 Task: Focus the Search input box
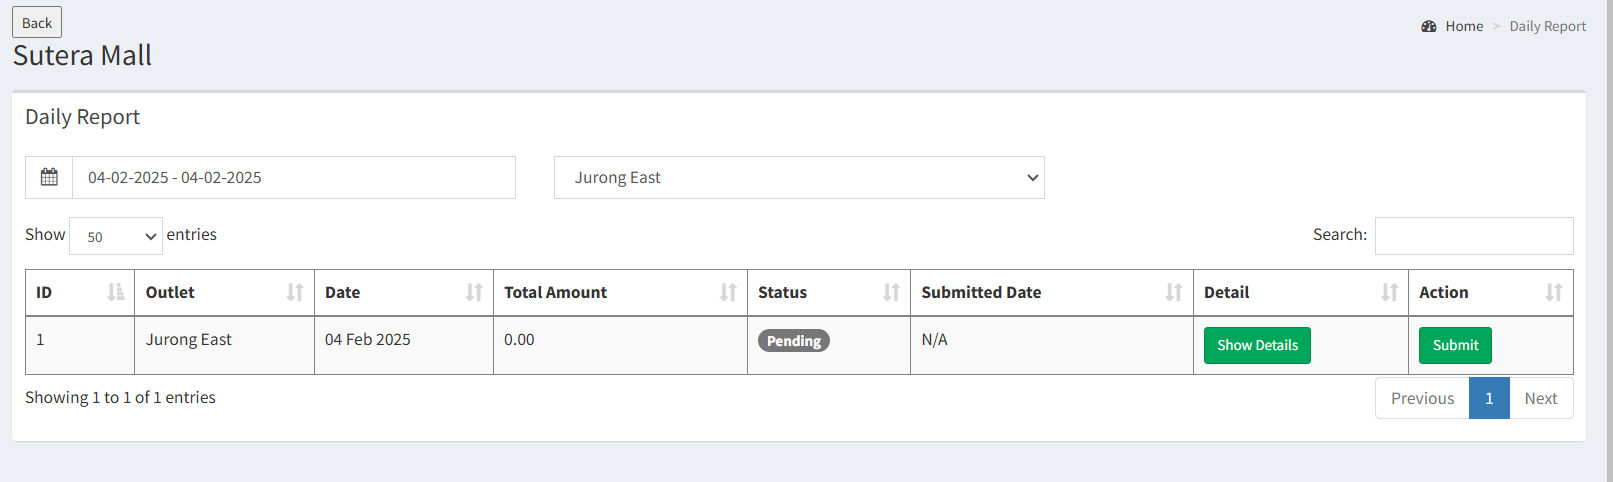[x=1474, y=236]
